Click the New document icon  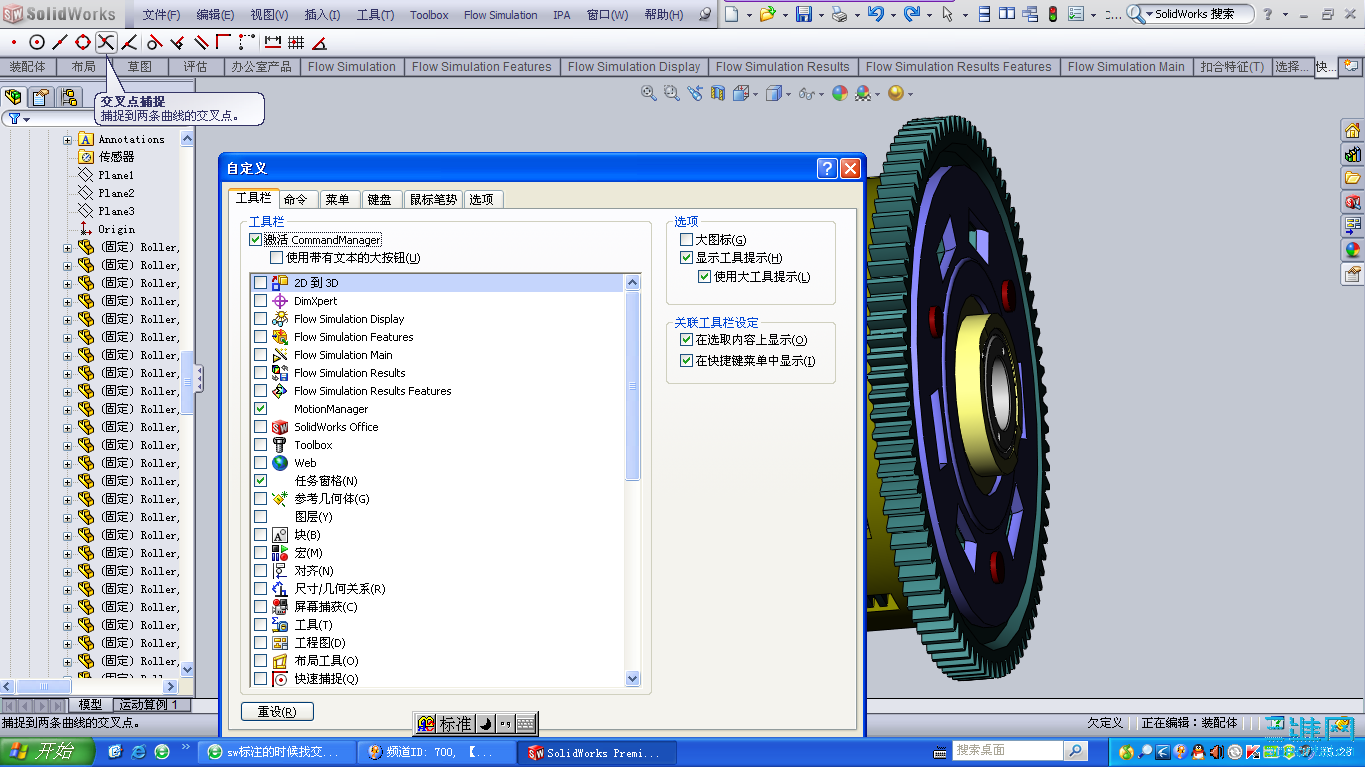pos(733,14)
